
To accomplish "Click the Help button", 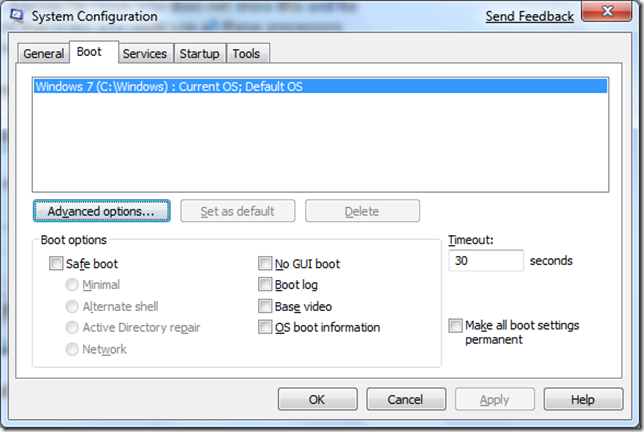I will pyautogui.click(x=582, y=399).
